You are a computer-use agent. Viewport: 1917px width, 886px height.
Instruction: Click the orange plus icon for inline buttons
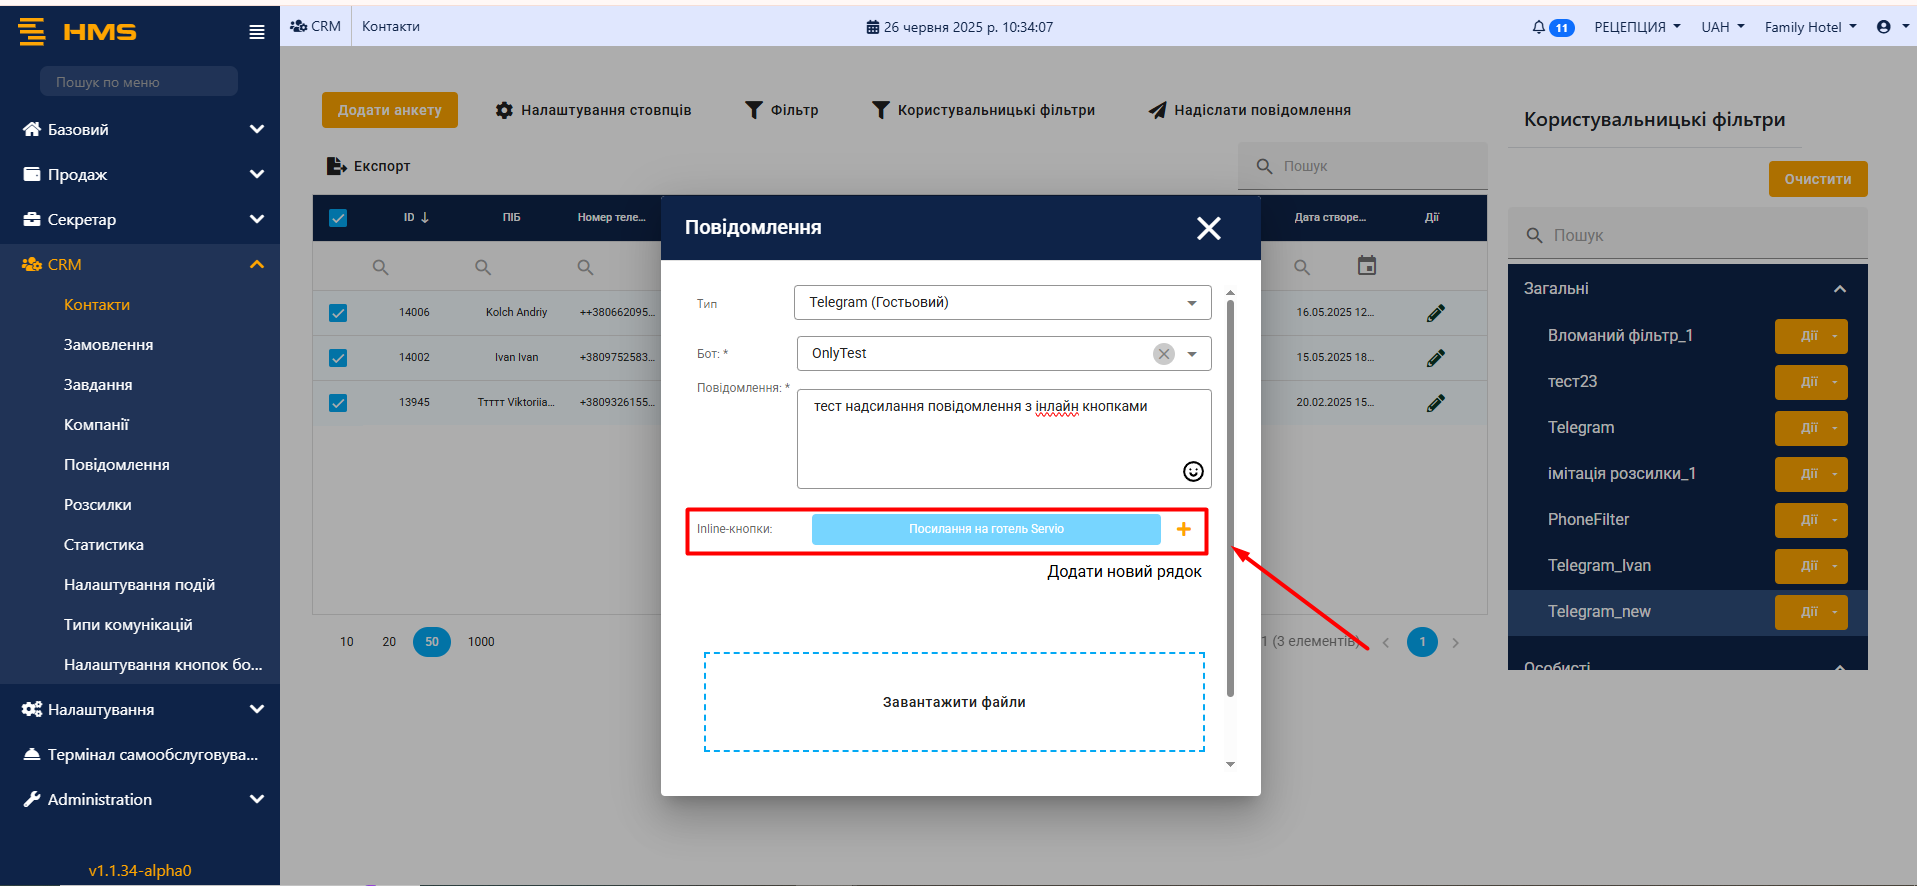coord(1183,529)
